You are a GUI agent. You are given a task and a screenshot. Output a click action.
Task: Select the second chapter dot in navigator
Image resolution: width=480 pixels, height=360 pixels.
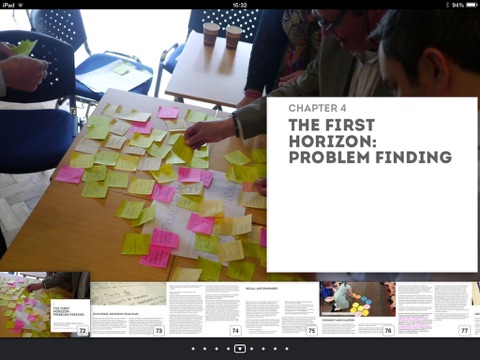(205, 349)
